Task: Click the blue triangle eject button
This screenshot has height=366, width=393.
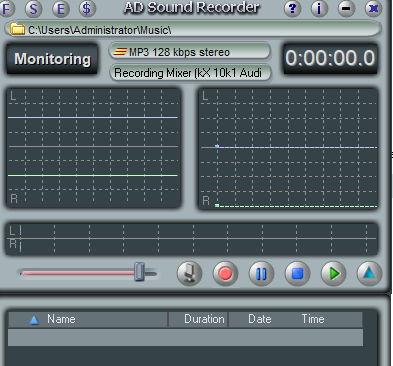Action: 369,274
